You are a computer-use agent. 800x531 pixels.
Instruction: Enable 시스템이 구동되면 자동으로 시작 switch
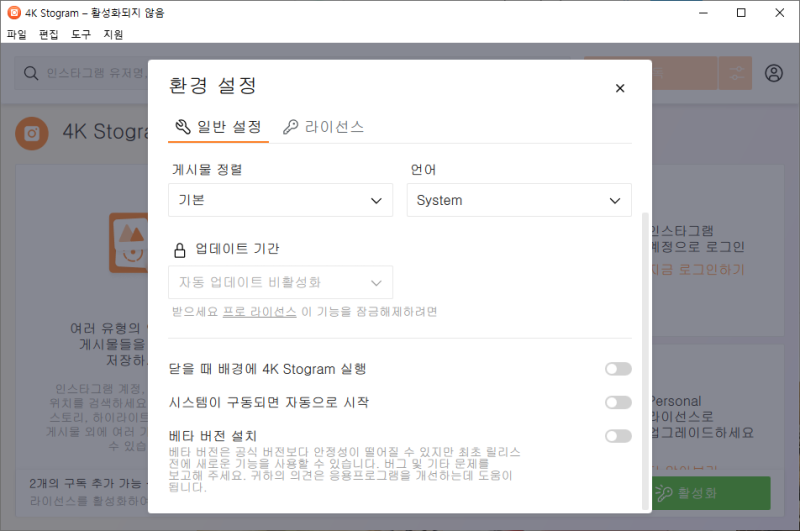pyautogui.click(x=618, y=402)
